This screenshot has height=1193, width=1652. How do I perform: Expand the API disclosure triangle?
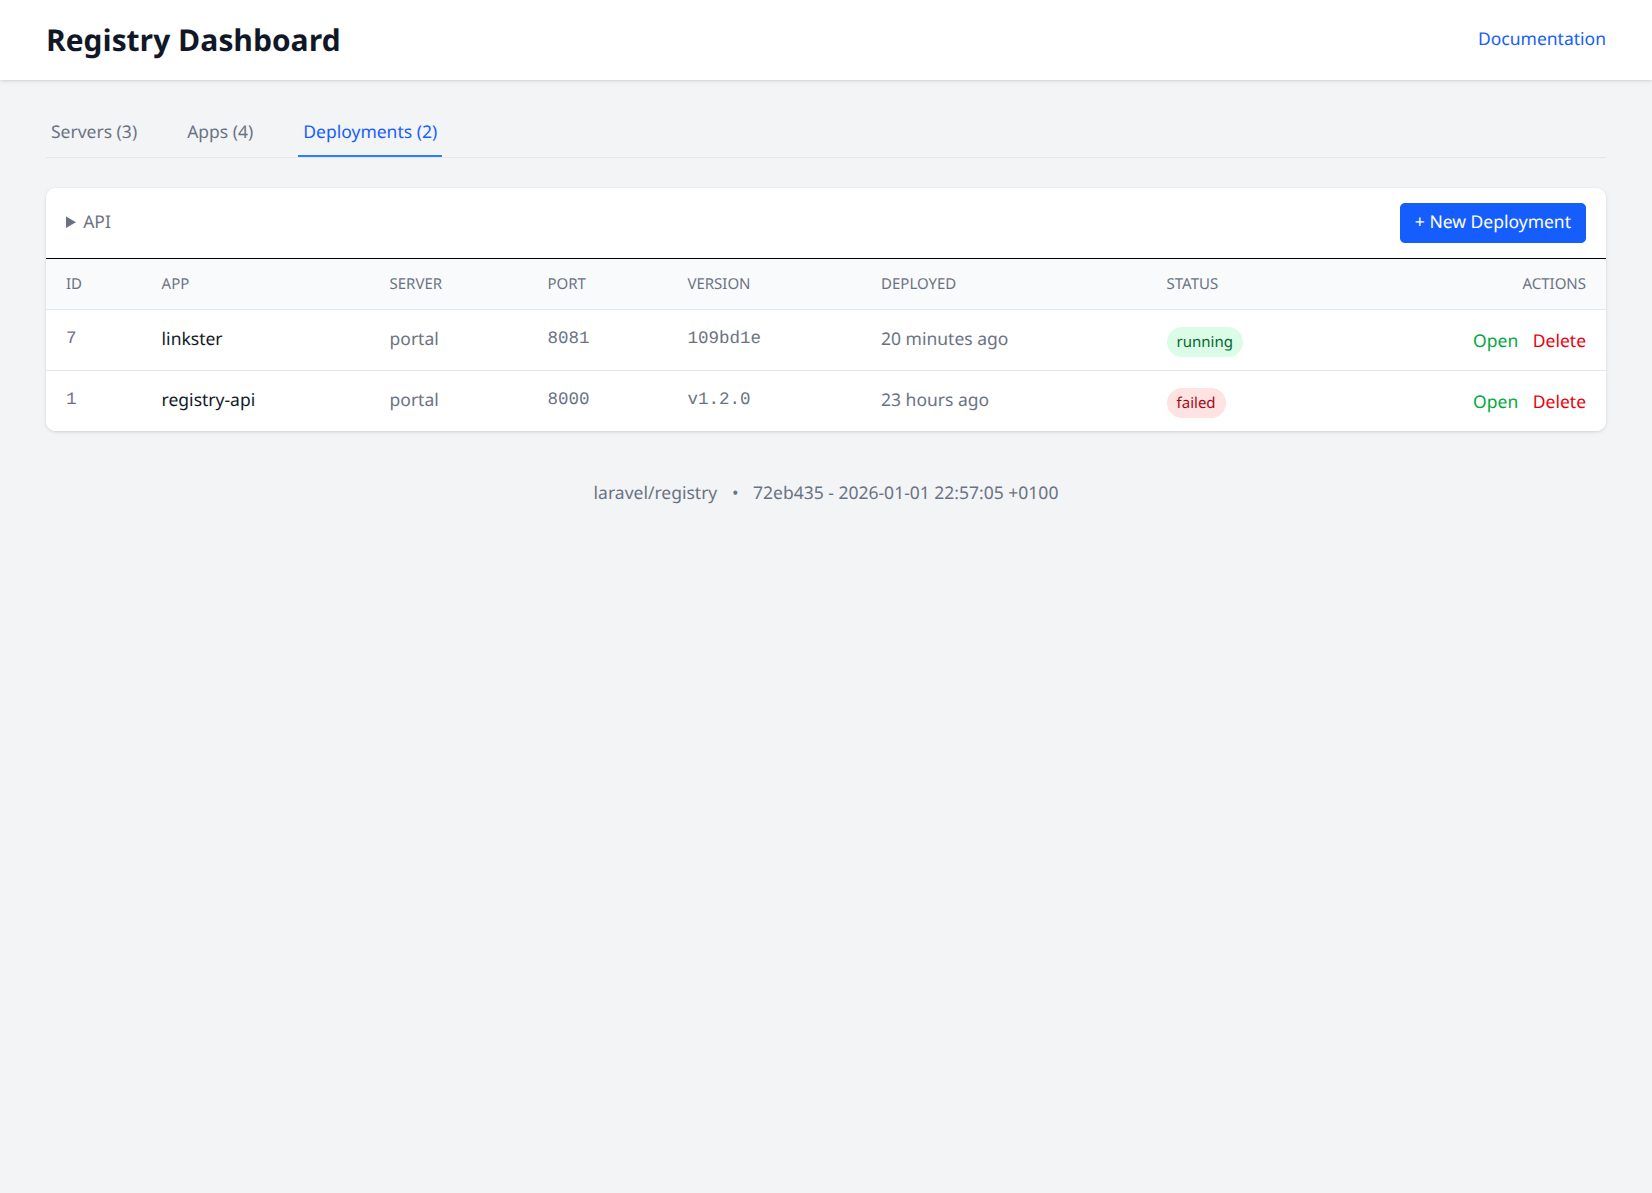(71, 222)
